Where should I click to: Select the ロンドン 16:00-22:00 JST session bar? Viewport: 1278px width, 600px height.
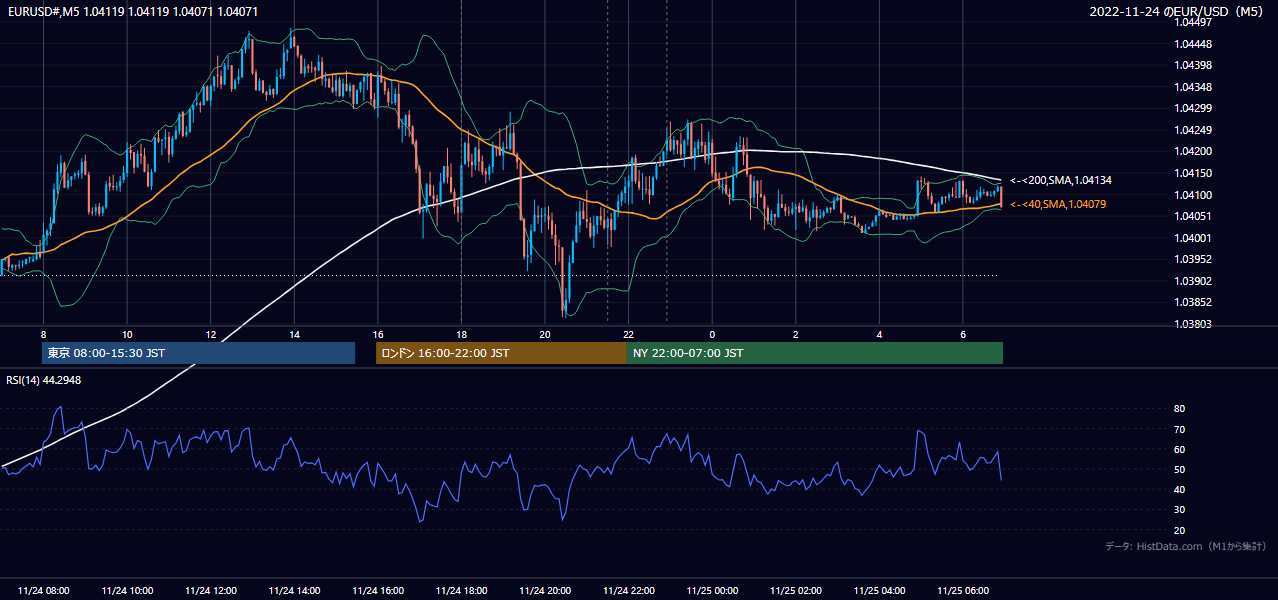tap(501, 353)
